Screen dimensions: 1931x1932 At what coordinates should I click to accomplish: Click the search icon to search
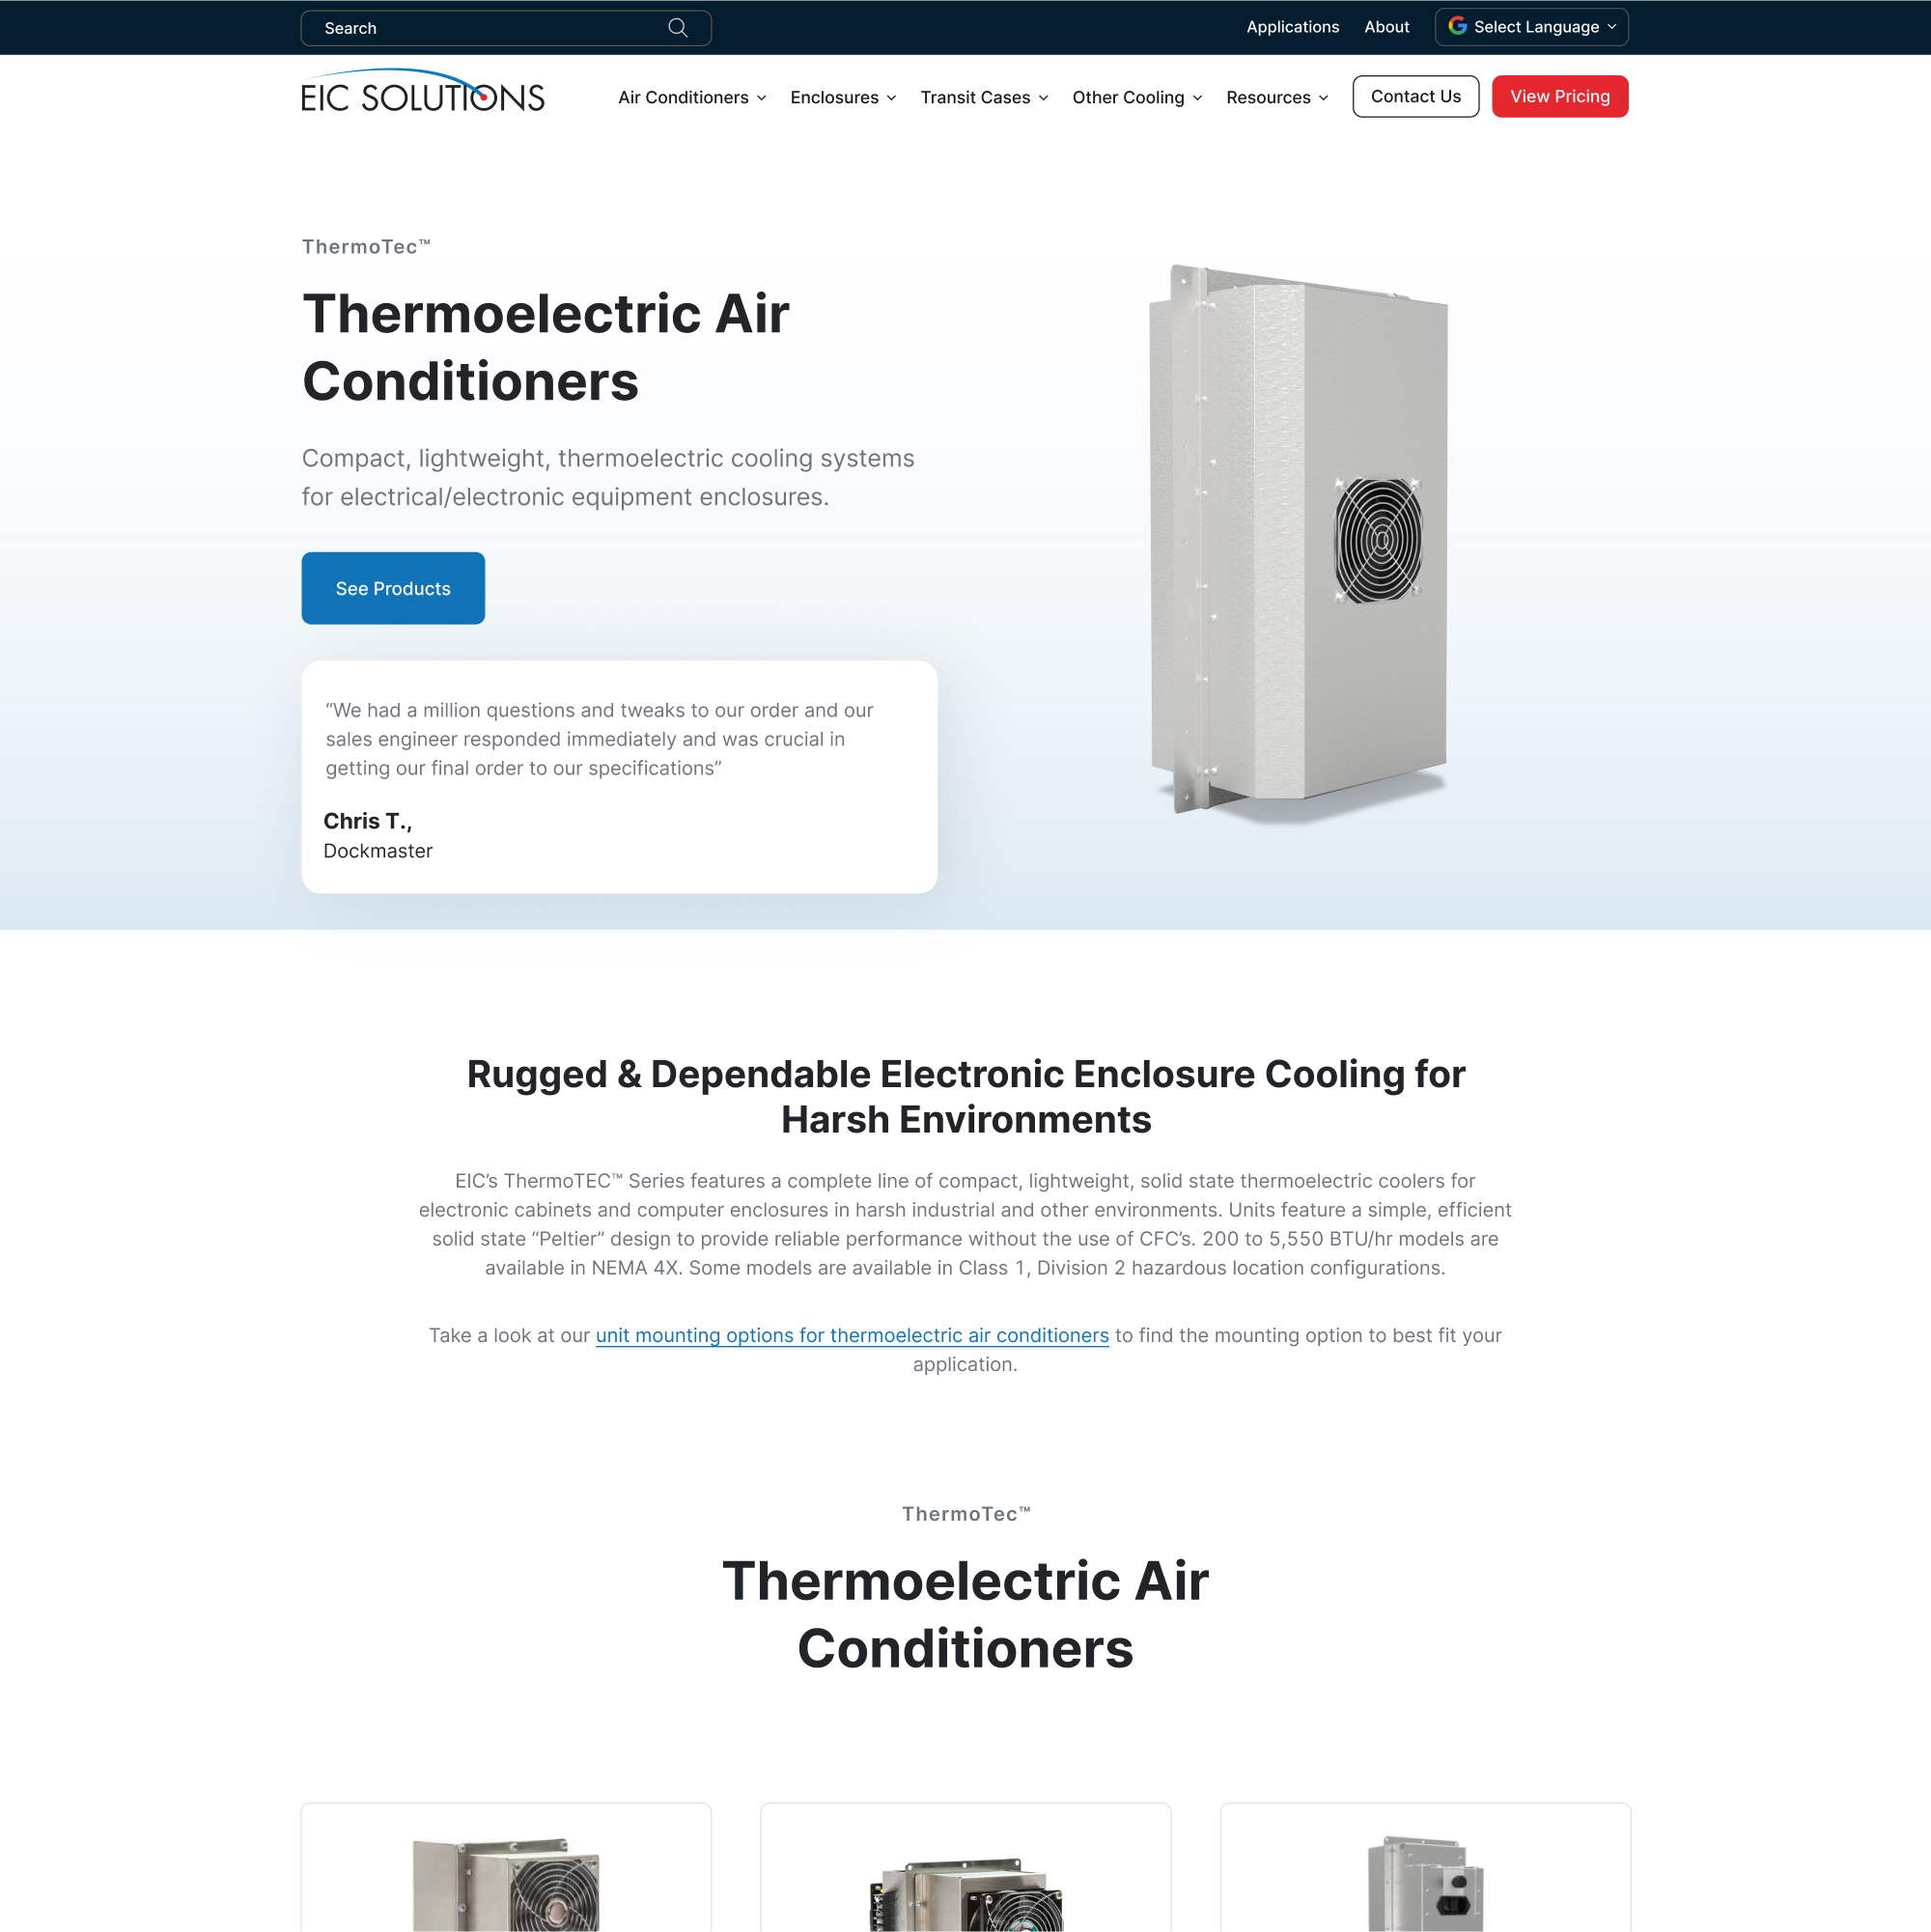click(679, 28)
